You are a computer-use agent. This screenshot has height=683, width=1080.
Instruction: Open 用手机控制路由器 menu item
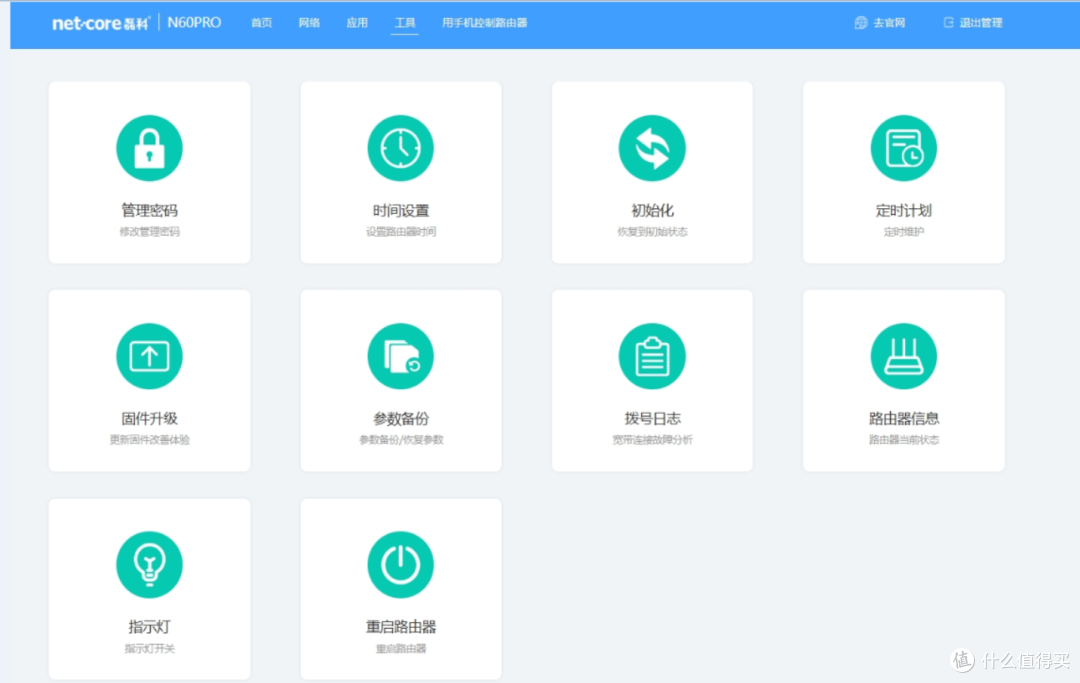484,23
